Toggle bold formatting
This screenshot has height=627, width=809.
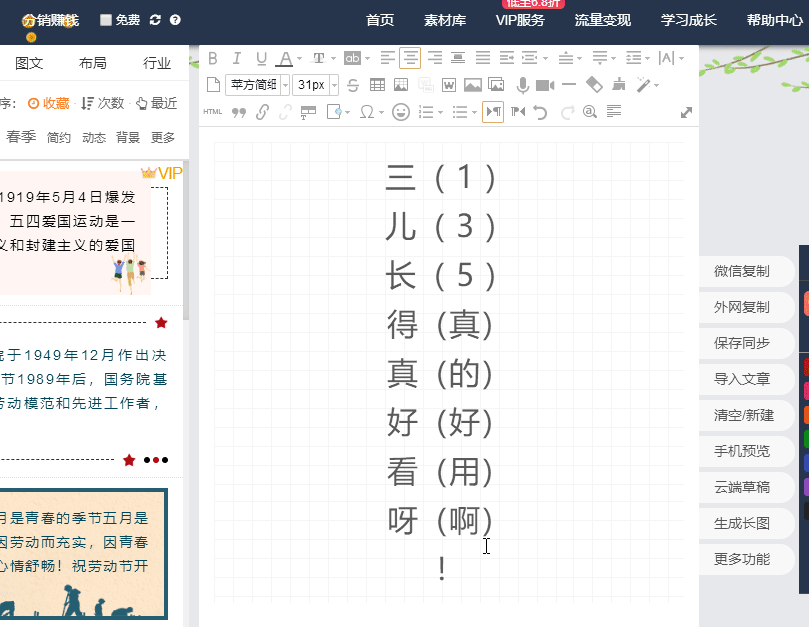[213, 58]
